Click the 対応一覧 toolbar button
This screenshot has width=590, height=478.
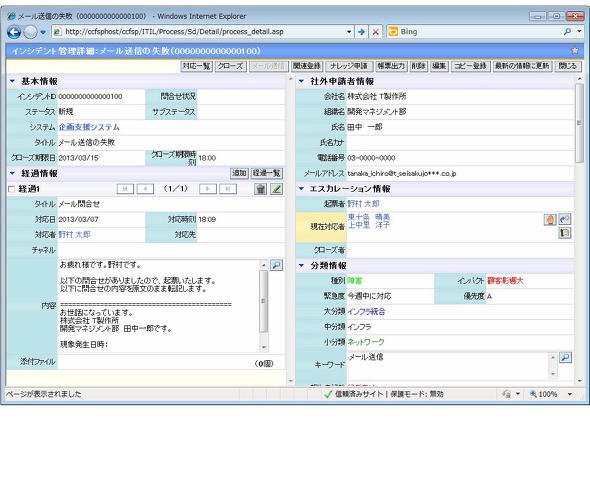(x=196, y=66)
